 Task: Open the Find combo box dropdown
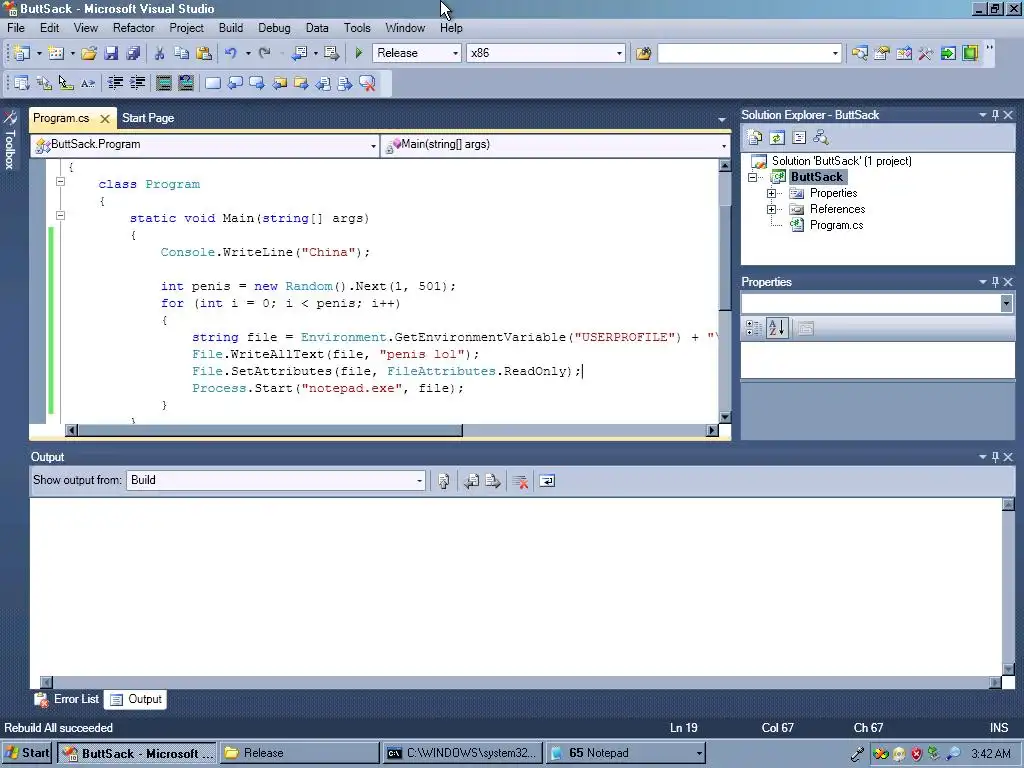(x=835, y=54)
